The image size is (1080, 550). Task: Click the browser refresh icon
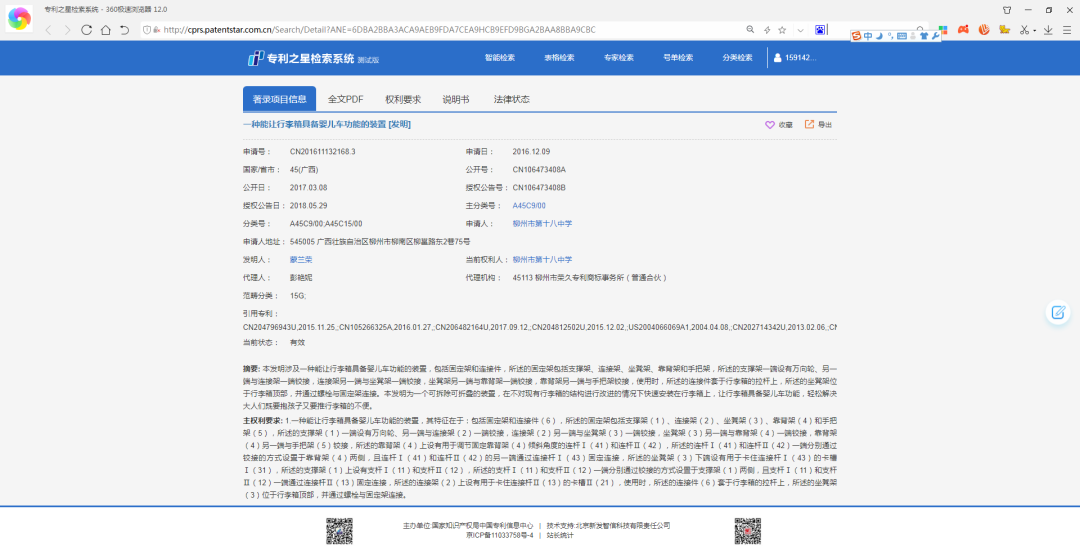[87, 30]
